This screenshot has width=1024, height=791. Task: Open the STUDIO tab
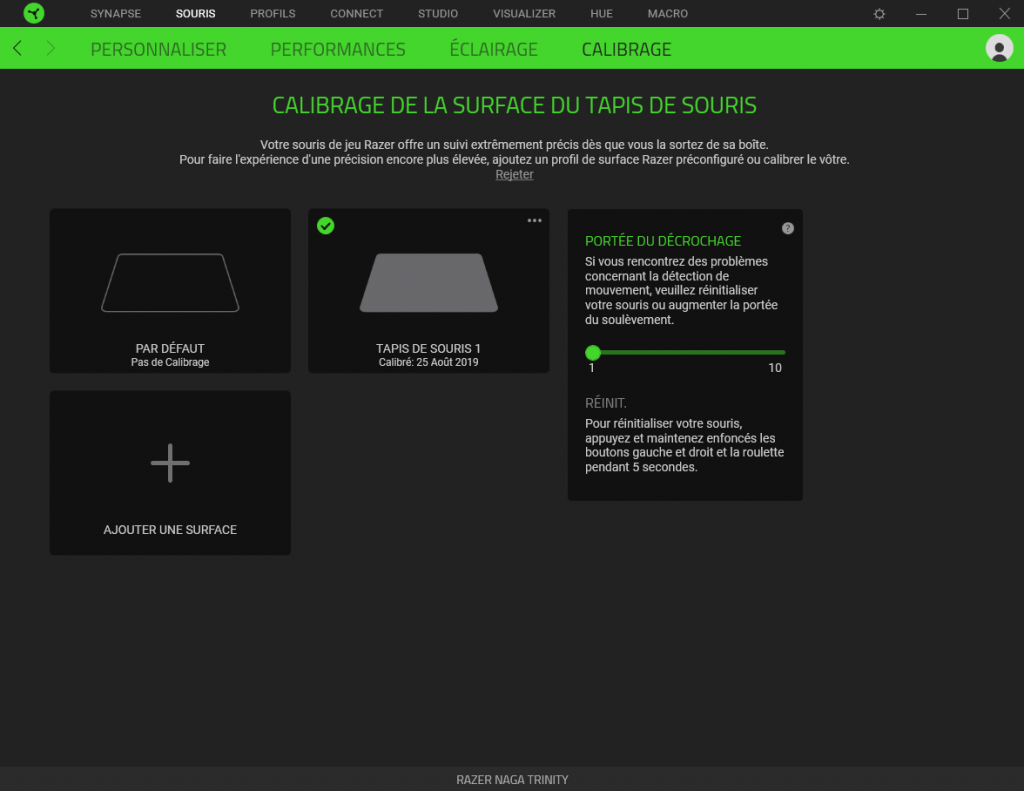438,14
